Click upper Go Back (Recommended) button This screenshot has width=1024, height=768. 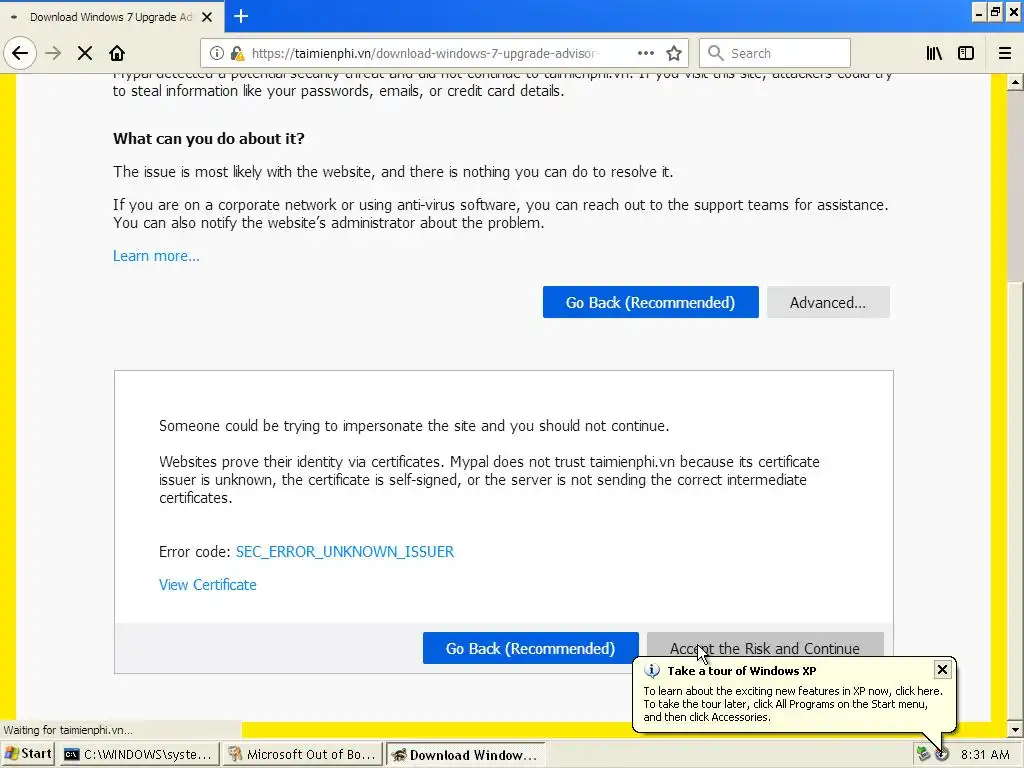click(650, 302)
